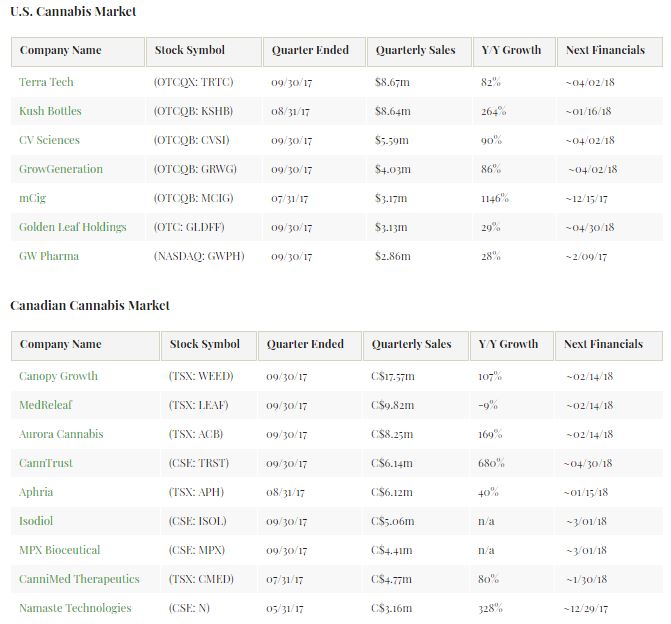Open the Terra Tech company link
Screen dimensions: 671x624
click(46, 82)
